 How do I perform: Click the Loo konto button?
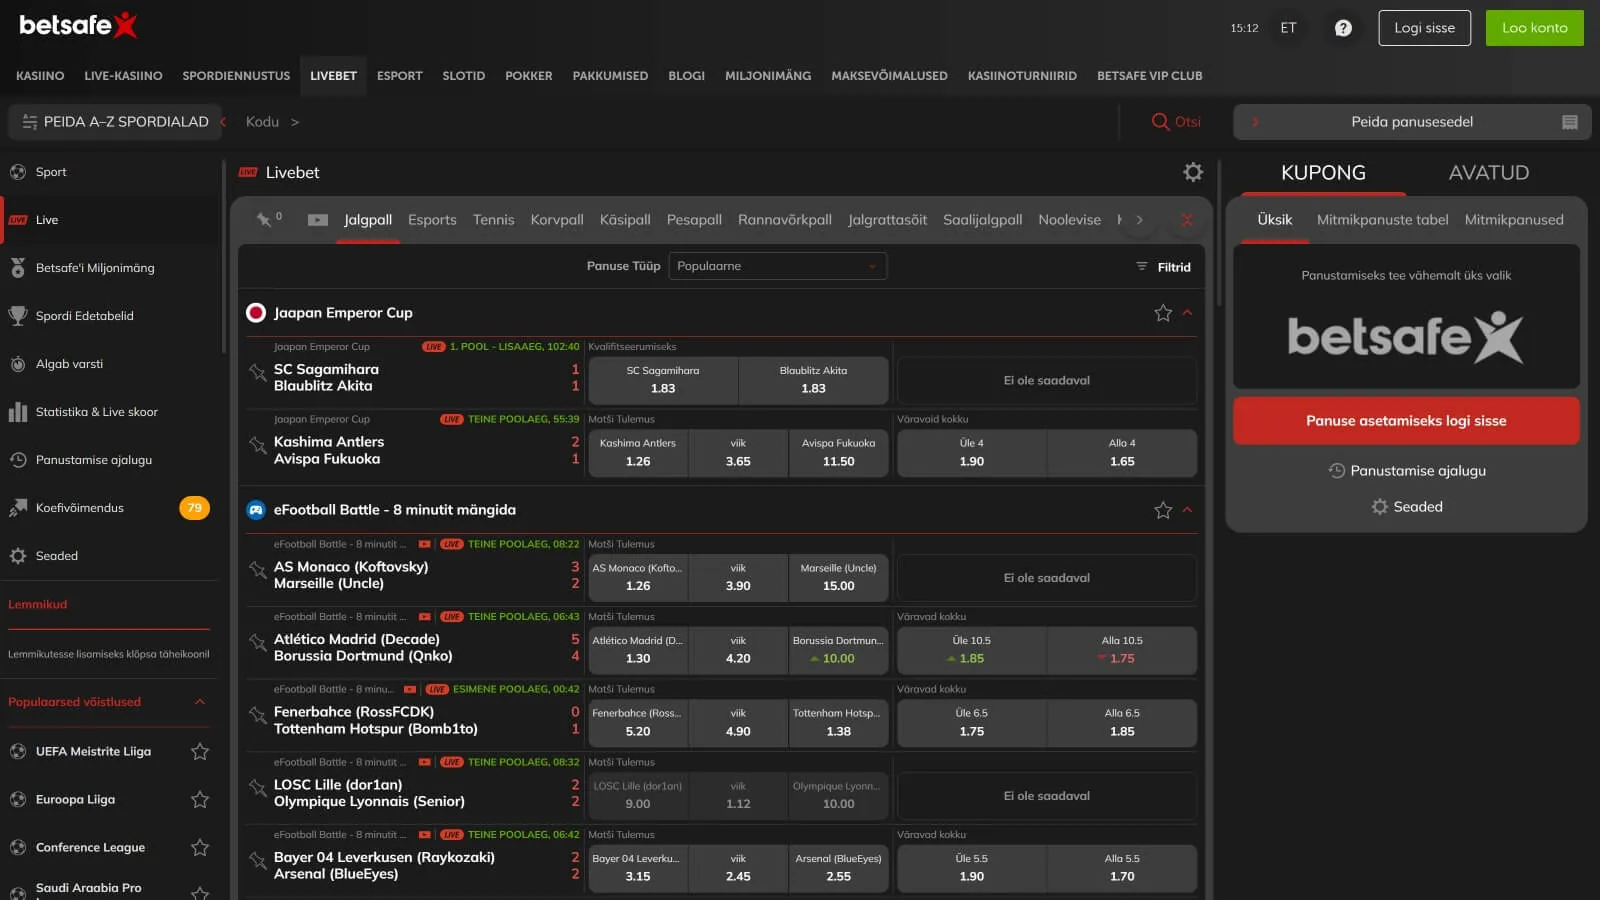coord(1534,28)
